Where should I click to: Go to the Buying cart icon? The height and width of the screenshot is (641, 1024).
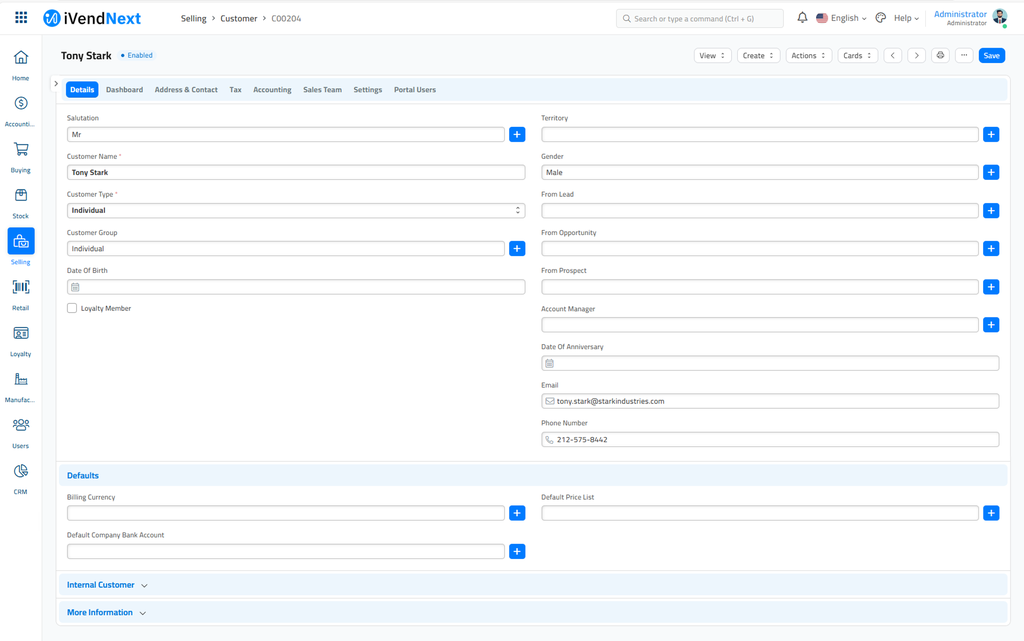click(x=20, y=150)
